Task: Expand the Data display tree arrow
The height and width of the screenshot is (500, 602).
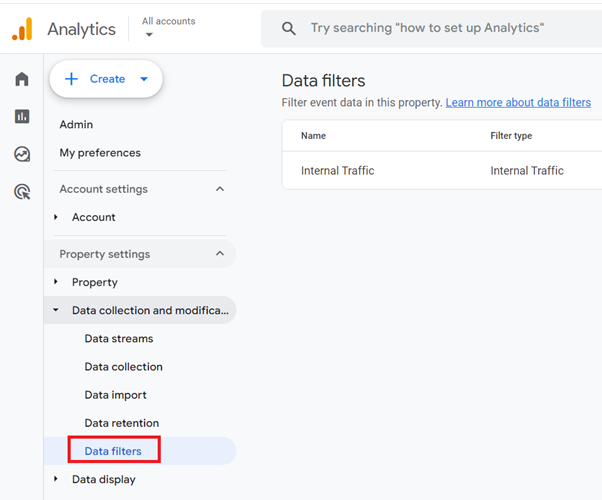Action: tap(56, 479)
